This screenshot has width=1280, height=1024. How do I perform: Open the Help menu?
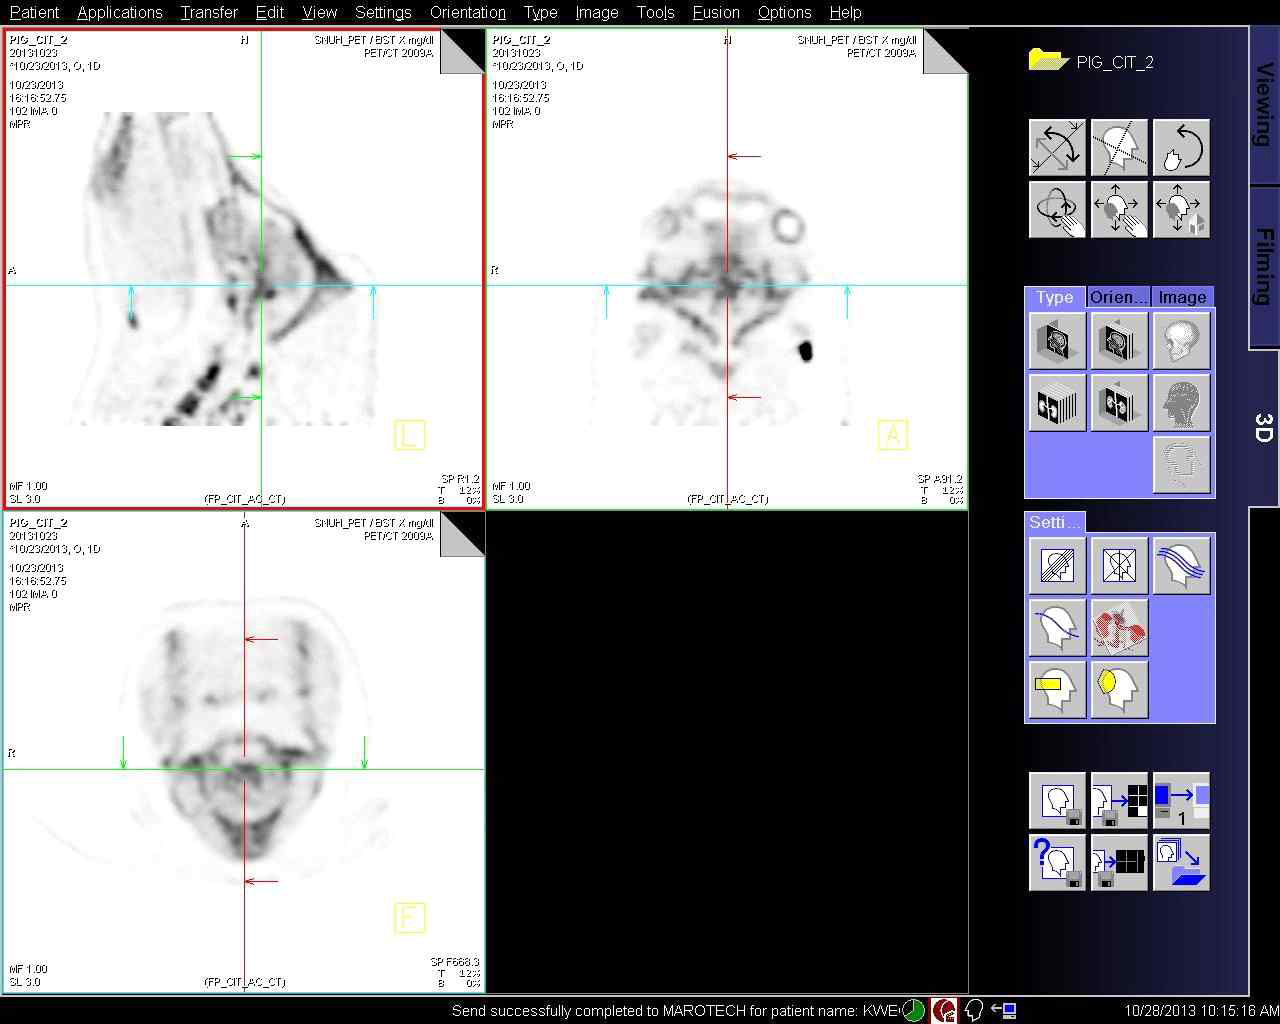click(845, 12)
